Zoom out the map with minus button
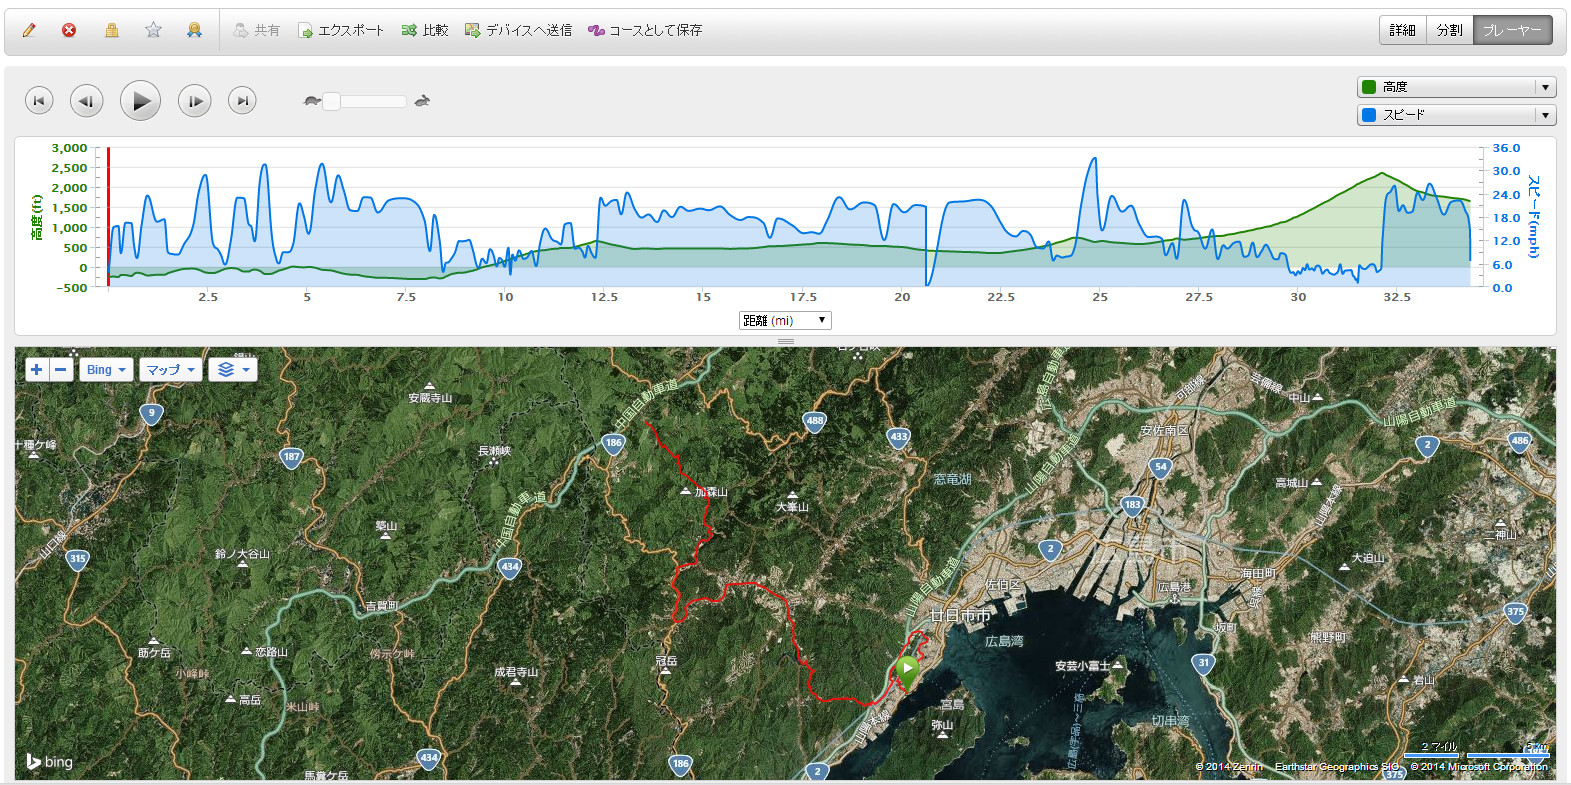The height and width of the screenshot is (785, 1571). [61, 369]
